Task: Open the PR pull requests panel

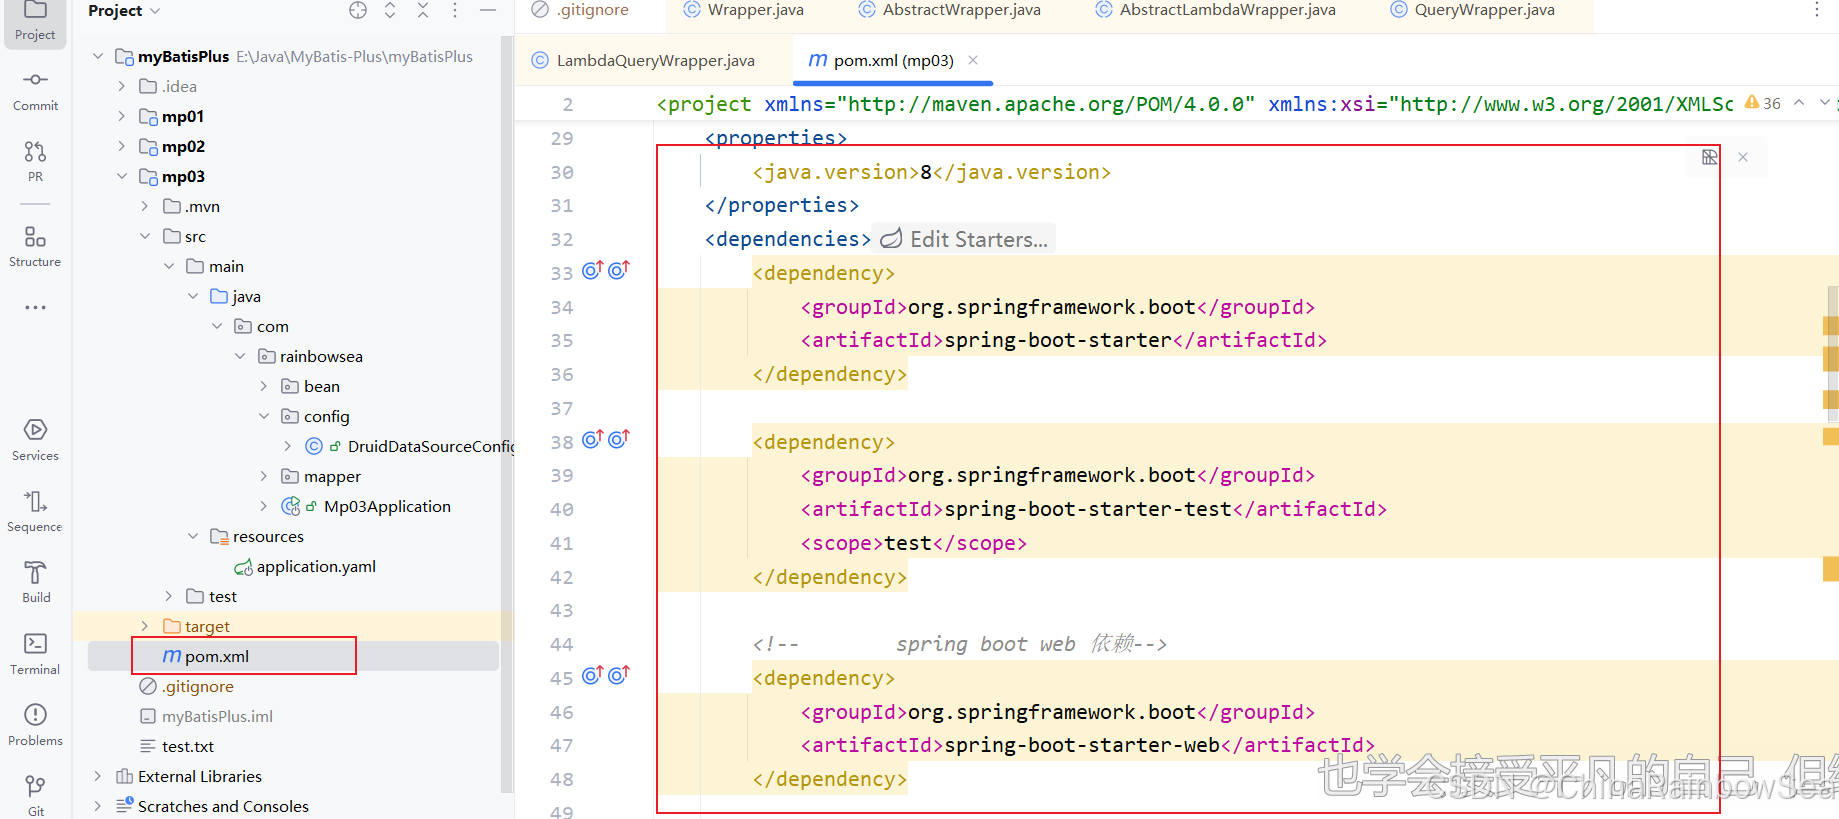Action: 35,161
